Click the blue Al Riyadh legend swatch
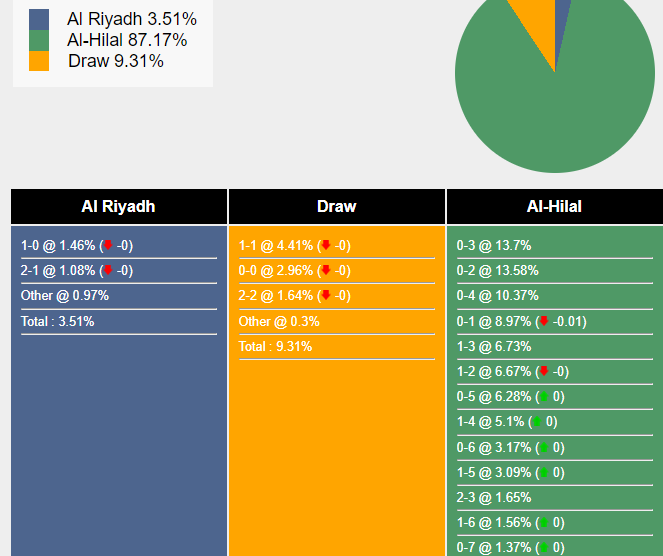 click(x=39, y=19)
